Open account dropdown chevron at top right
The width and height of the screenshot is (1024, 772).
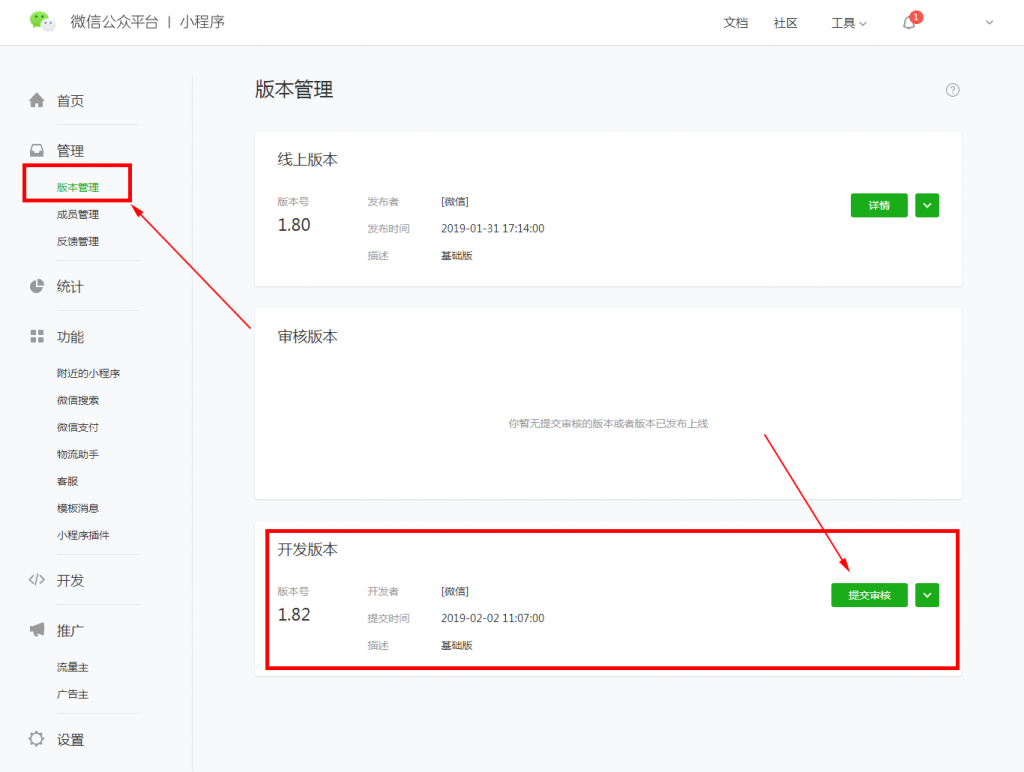pos(990,22)
